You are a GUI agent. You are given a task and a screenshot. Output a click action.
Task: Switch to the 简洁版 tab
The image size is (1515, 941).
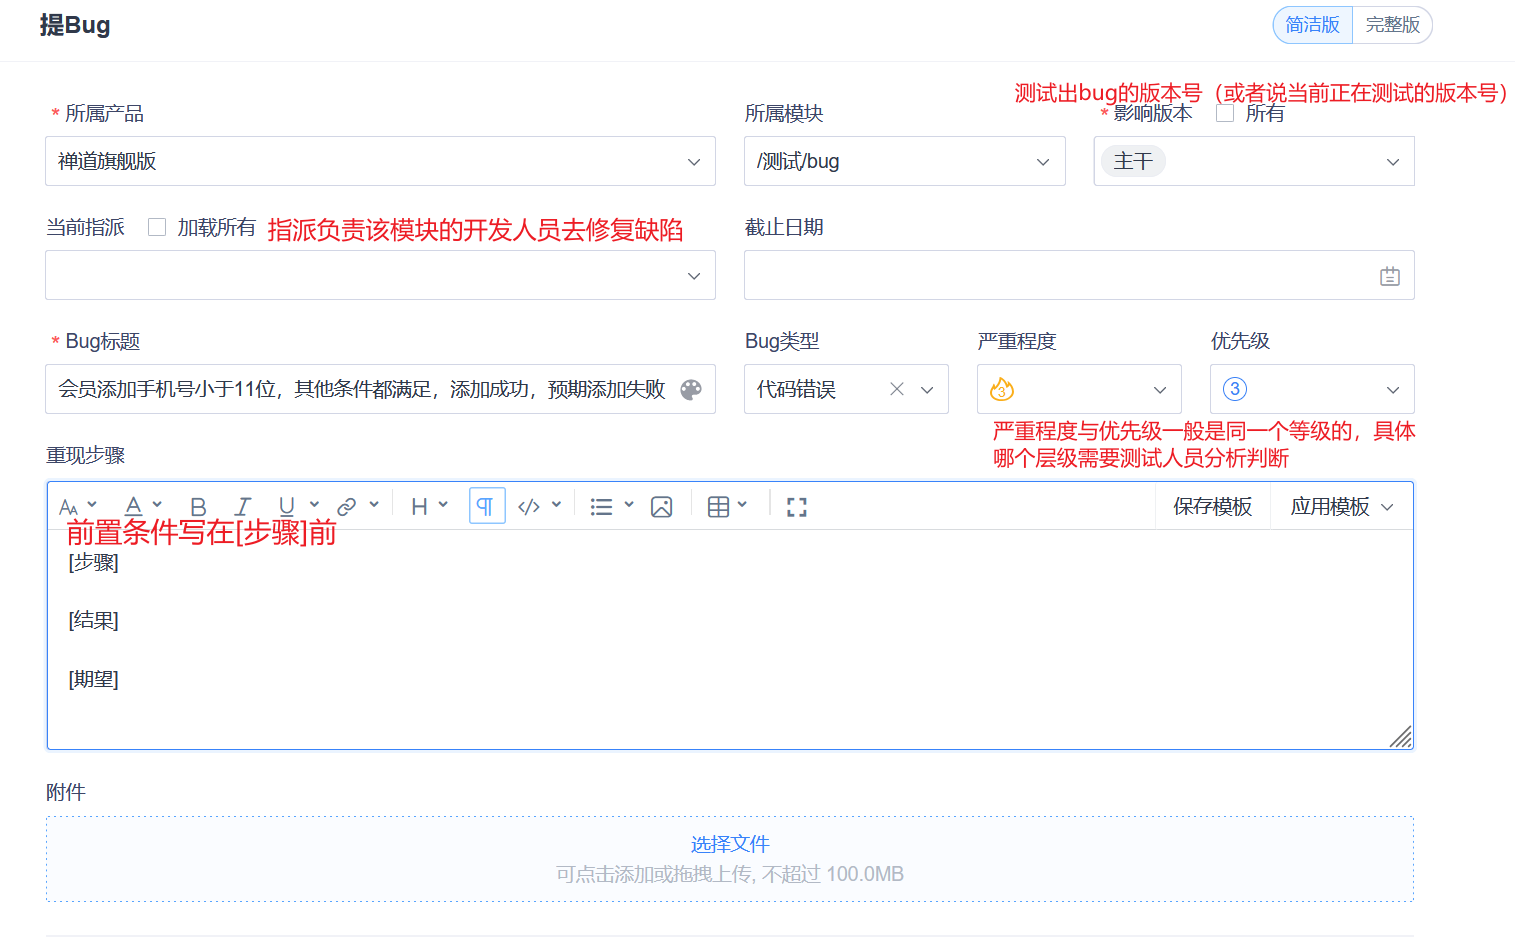(x=1312, y=25)
